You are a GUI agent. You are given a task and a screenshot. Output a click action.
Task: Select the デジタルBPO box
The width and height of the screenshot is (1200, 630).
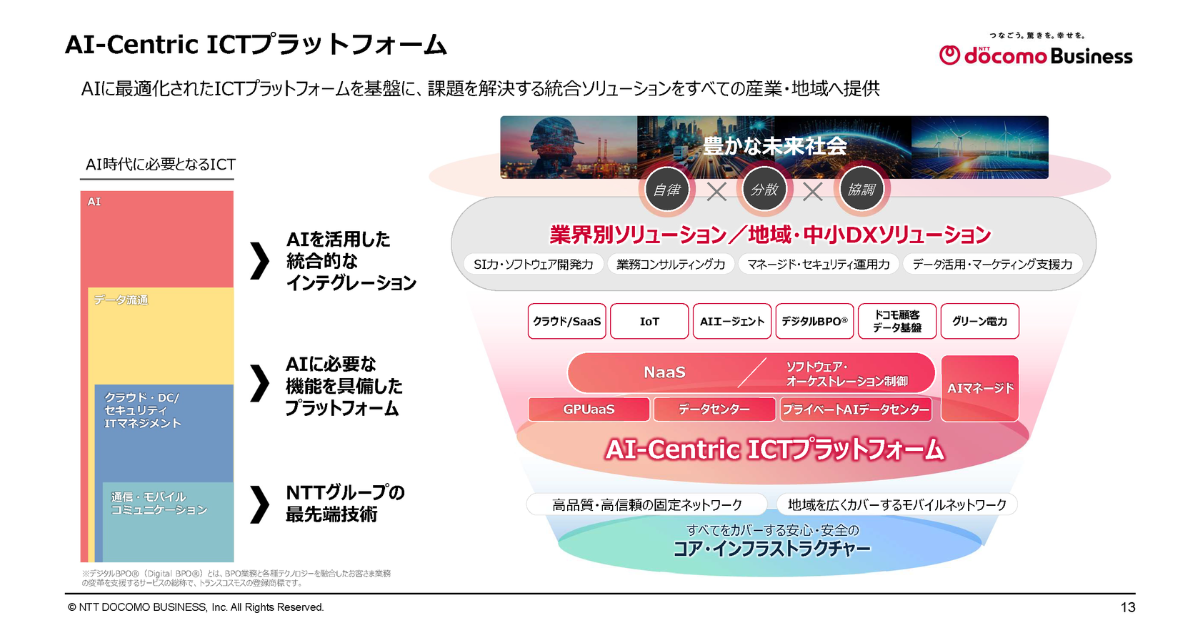(x=814, y=322)
